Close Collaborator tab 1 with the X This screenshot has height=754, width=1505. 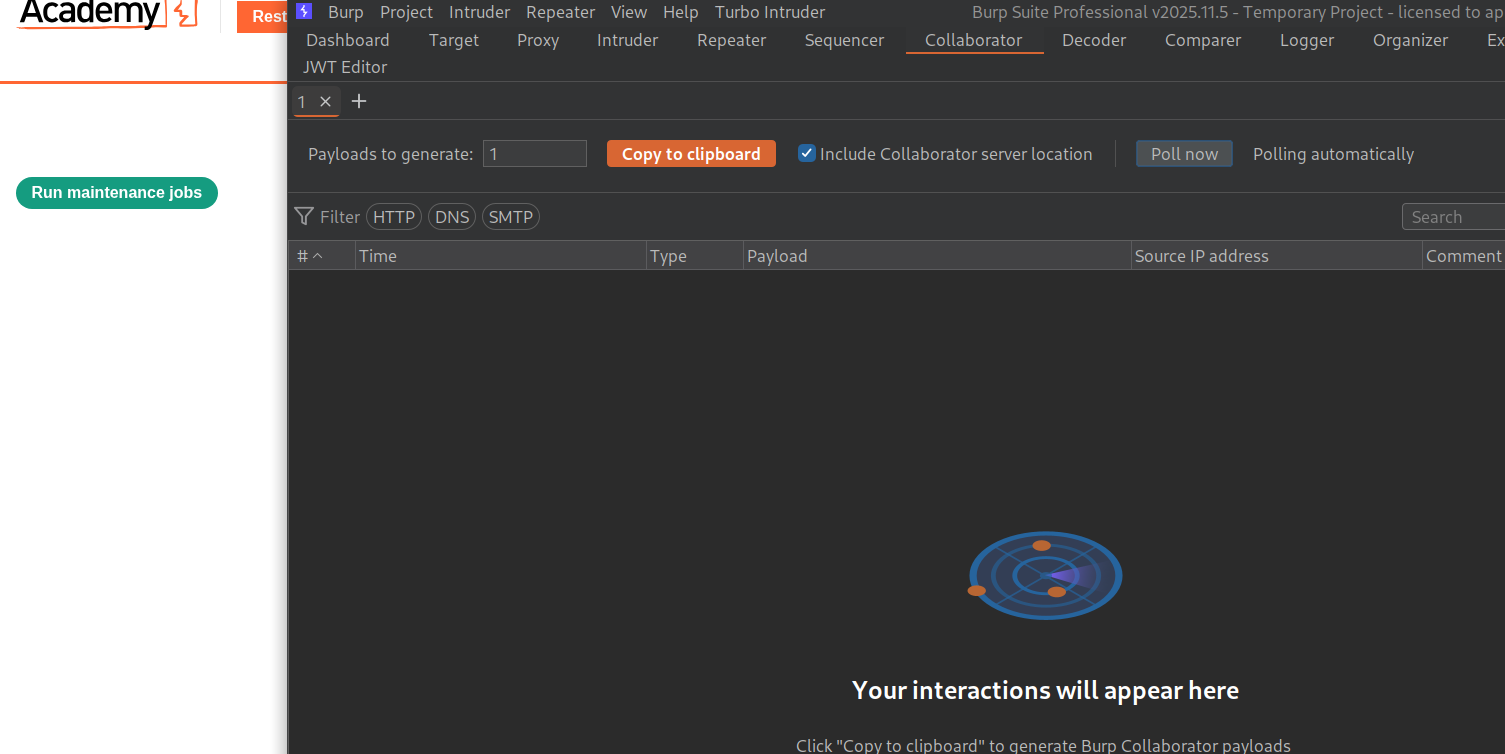coord(325,102)
